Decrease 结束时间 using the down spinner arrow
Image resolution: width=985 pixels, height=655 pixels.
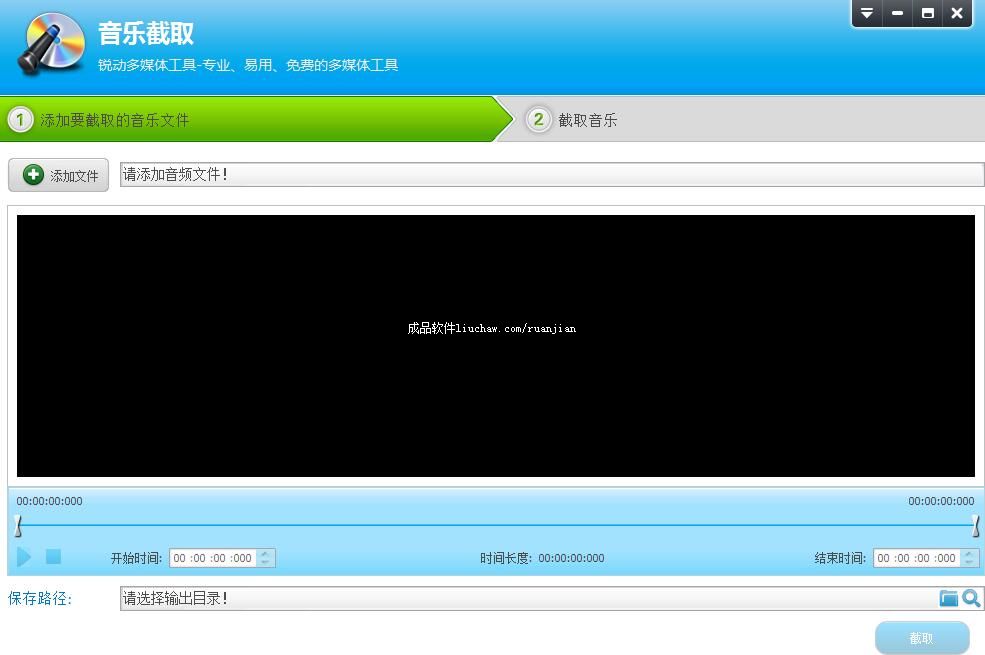(969, 563)
